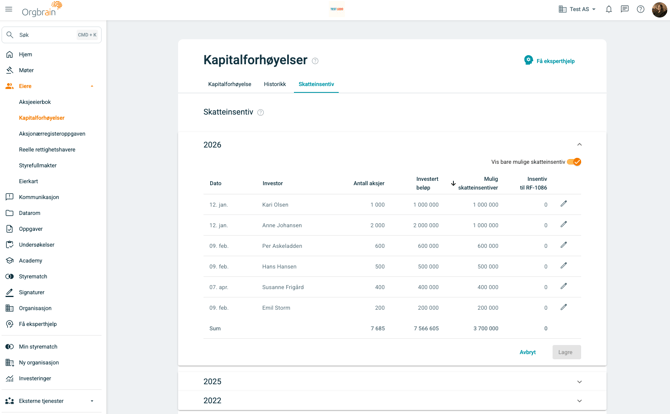Image resolution: width=670 pixels, height=414 pixels.
Task: Open the Test AS organization dropdown
Action: [x=578, y=9]
